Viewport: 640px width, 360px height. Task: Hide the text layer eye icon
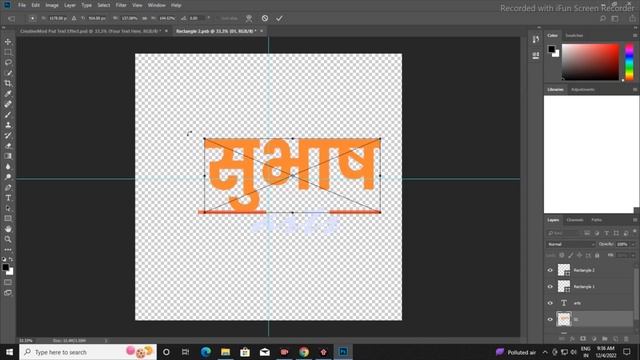tap(550, 303)
